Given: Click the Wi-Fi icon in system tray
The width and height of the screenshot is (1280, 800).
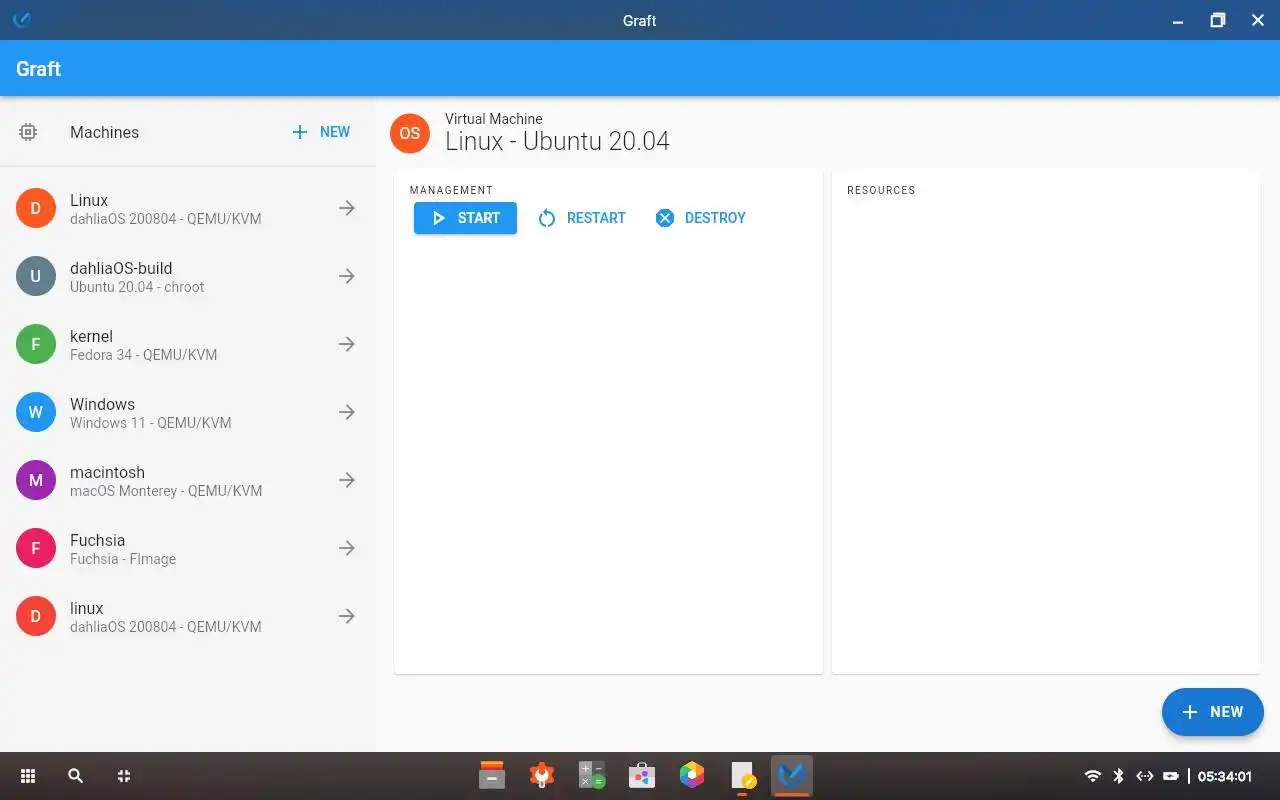Looking at the screenshot, I should (1093, 776).
